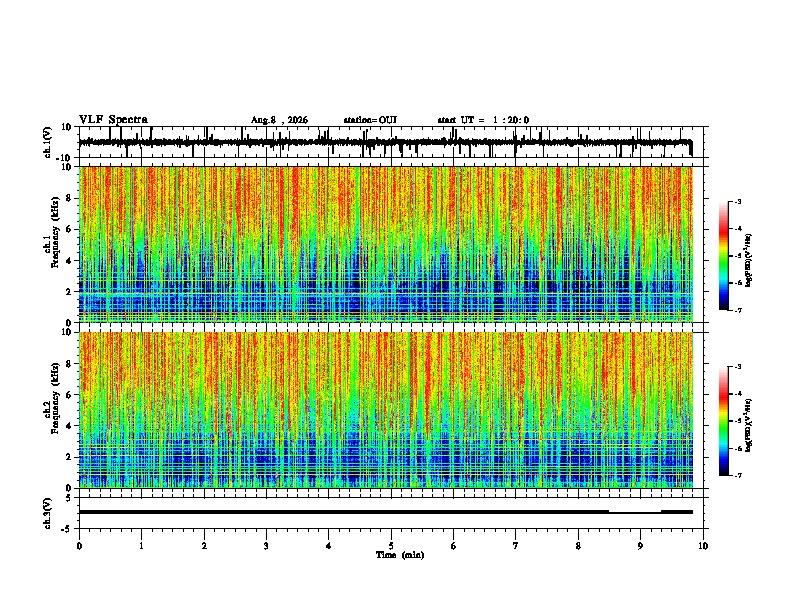This screenshot has height=612, width=792.
Task: Click the x-axis tick label "9"
Action: click(x=640, y=546)
